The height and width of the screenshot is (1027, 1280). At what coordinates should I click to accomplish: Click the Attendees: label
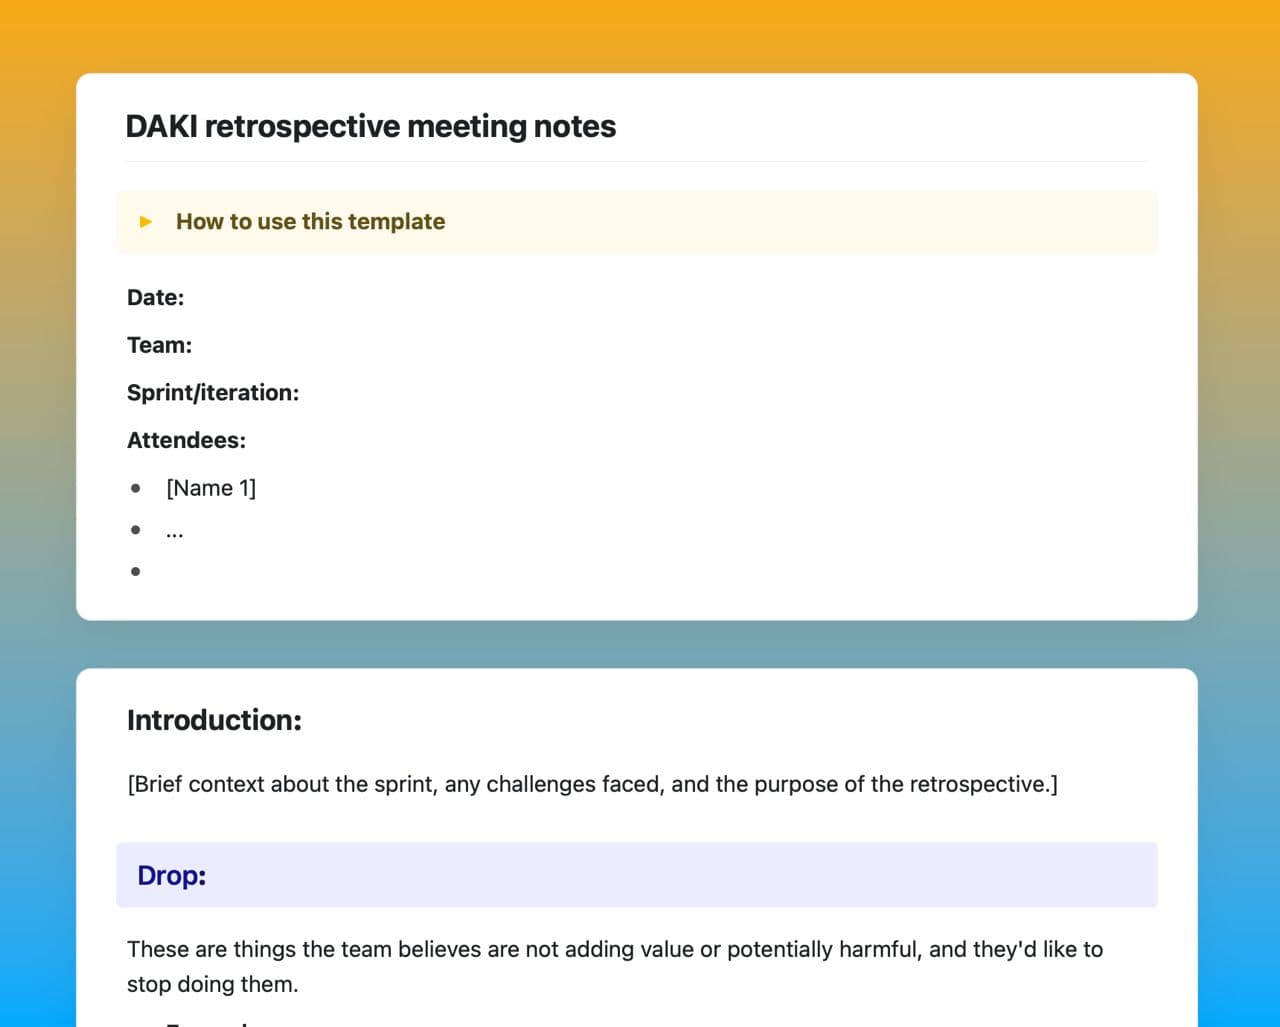coord(186,441)
